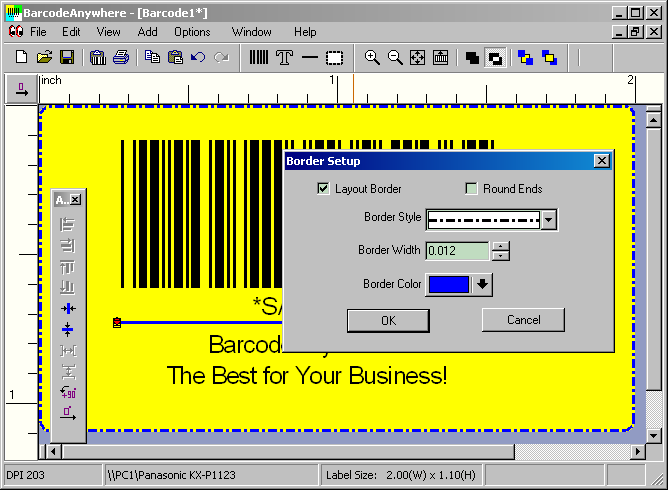The width and height of the screenshot is (668, 490).
Task: Click the yellow-over-blue order icon
Action: [549, 58]
